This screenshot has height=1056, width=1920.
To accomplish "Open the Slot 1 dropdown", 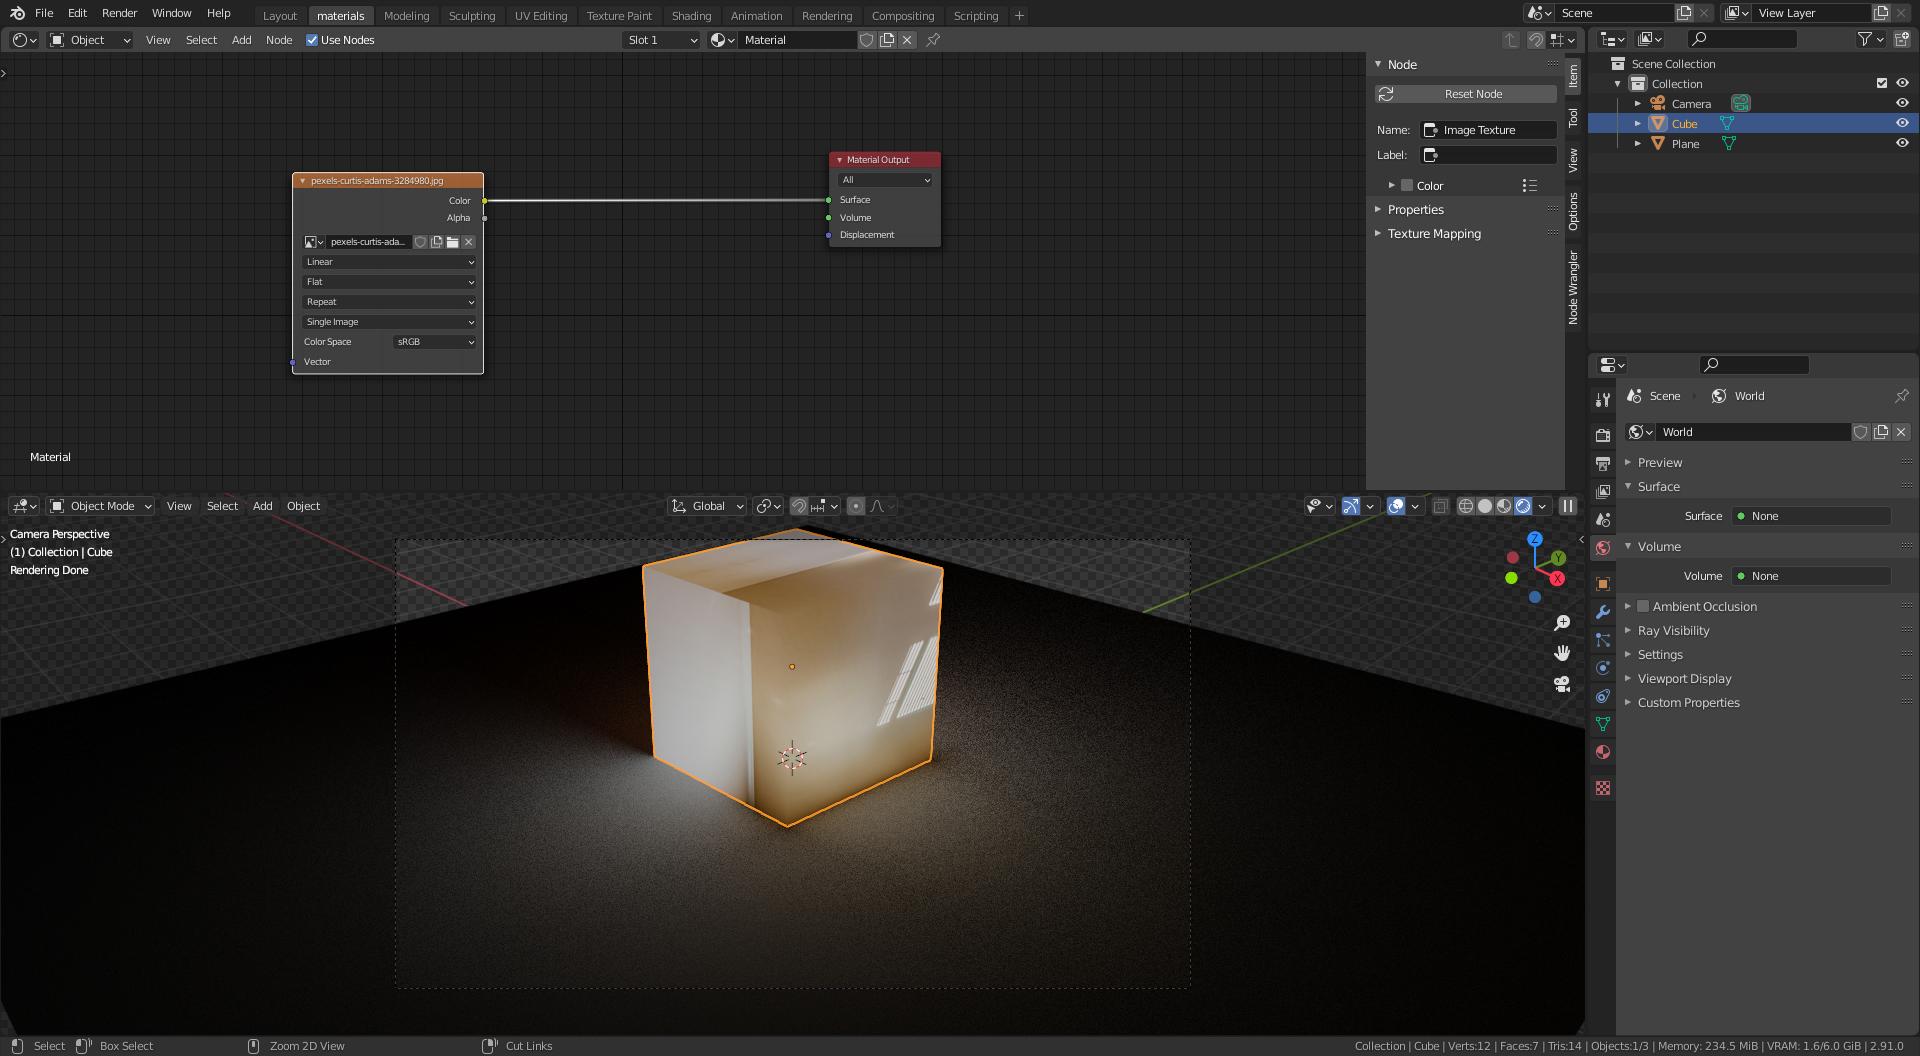I will [x=661, y=40].
